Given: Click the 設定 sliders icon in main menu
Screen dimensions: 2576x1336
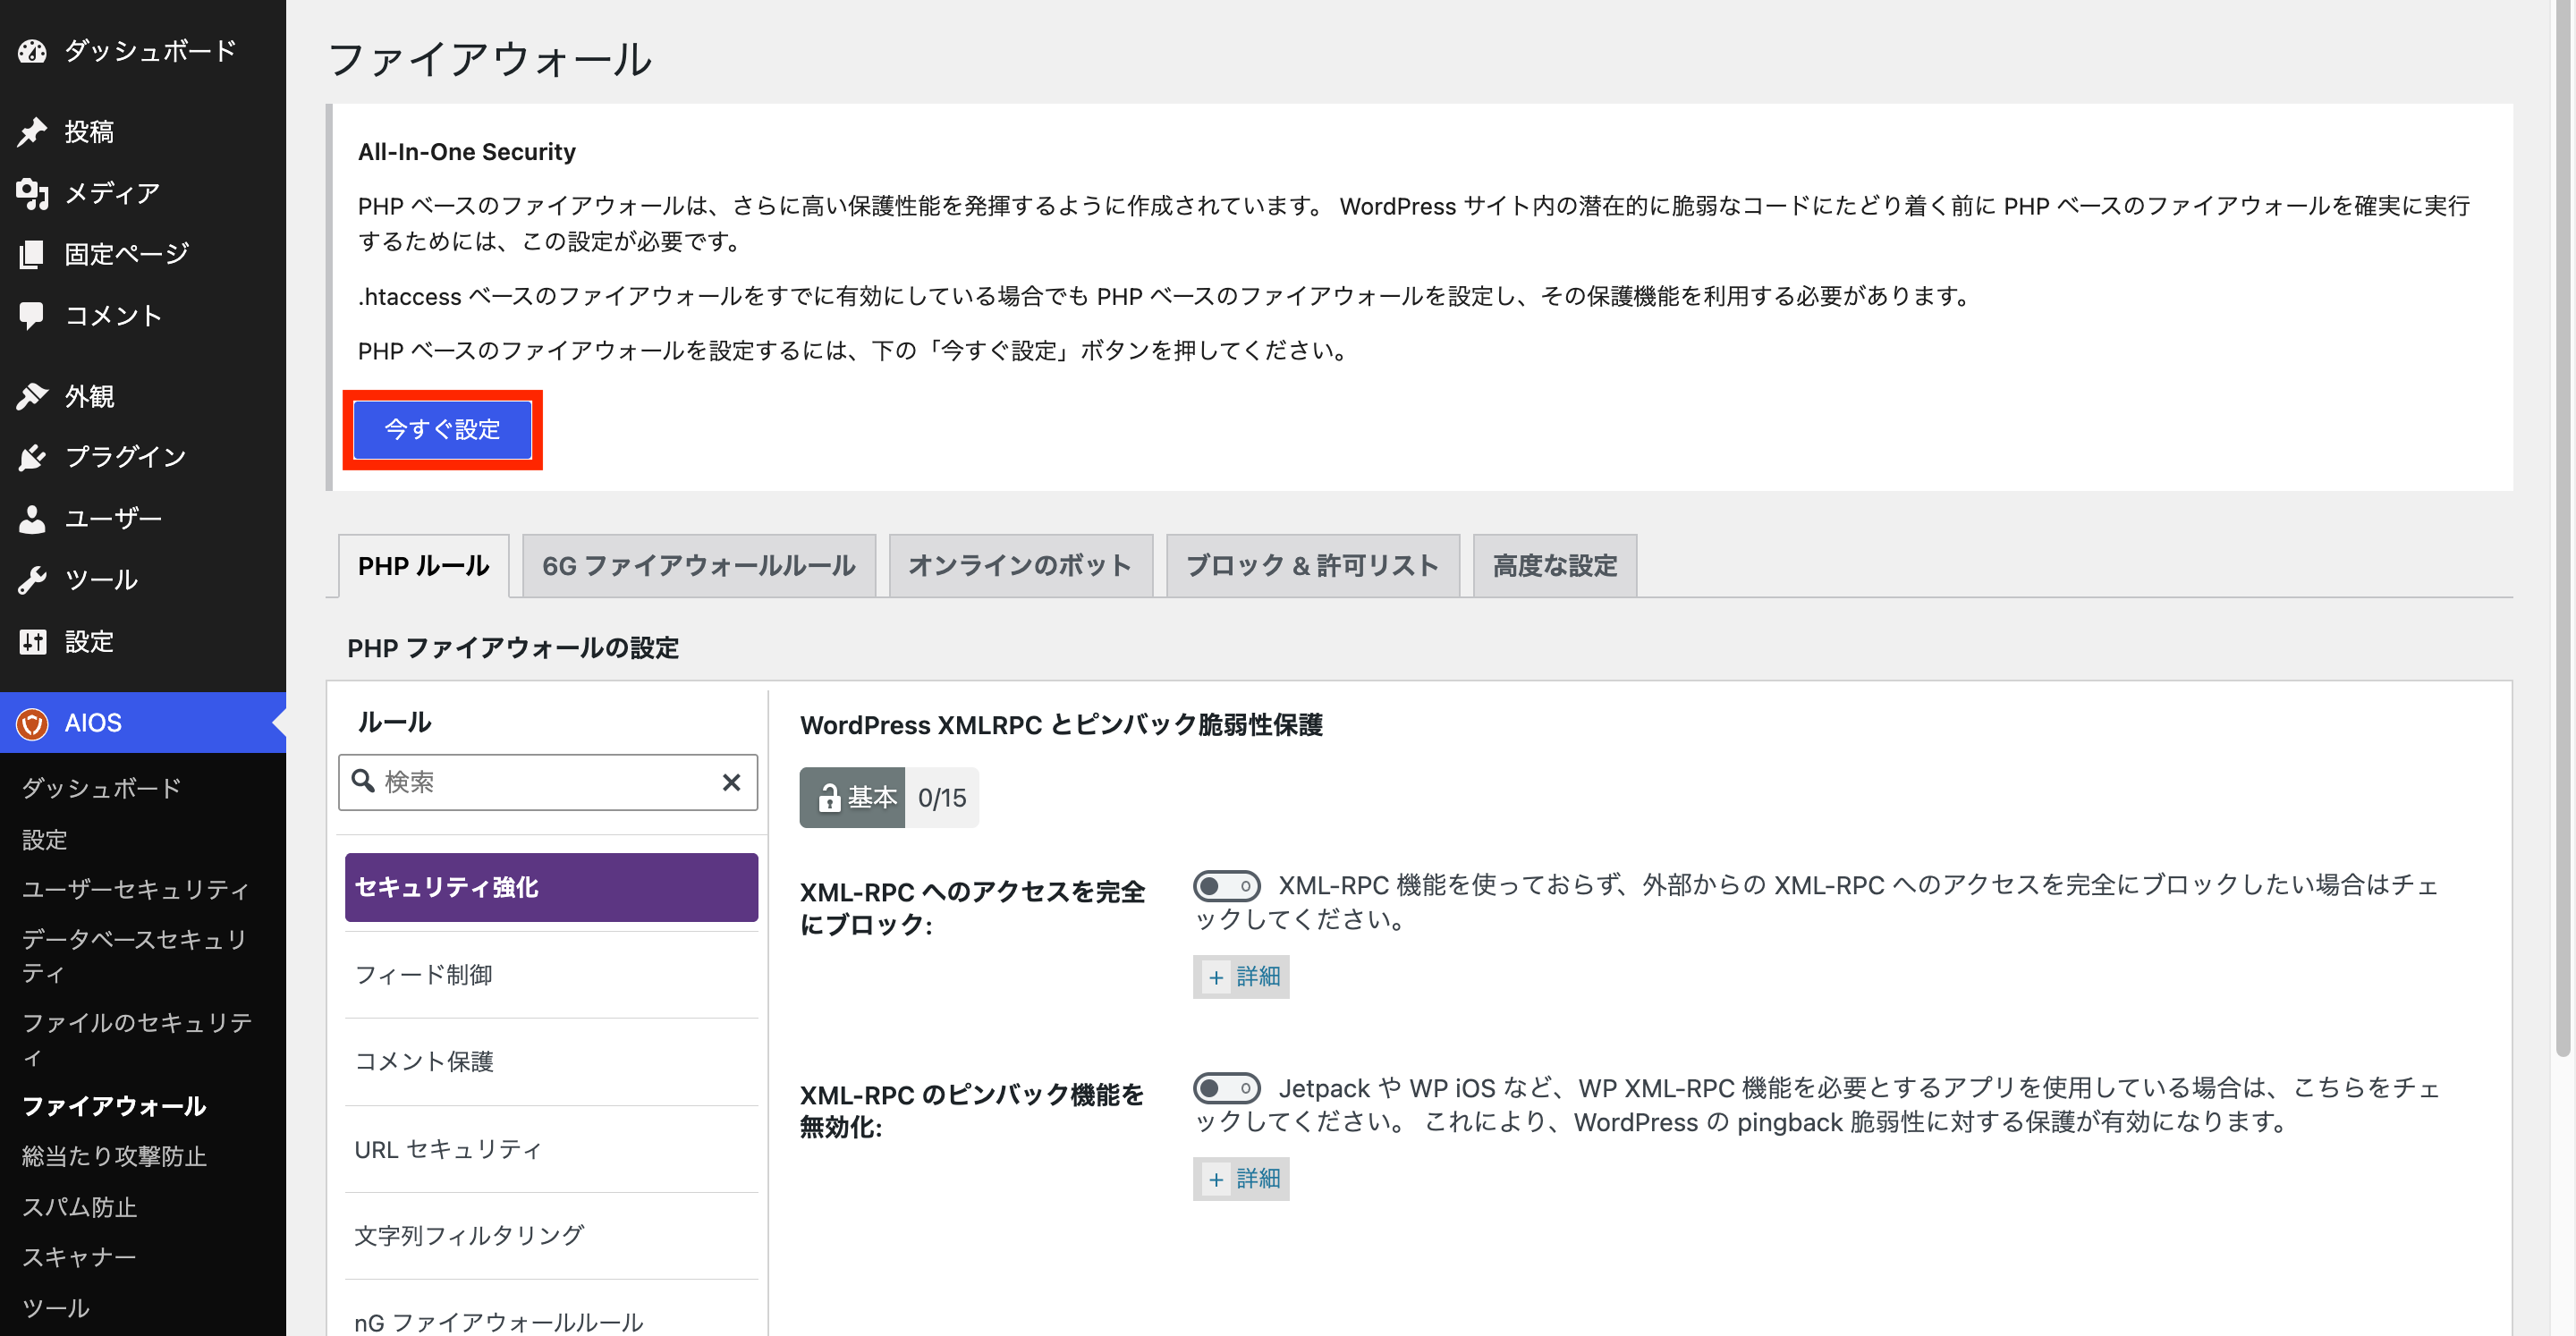Looking at the screenshot, I should (32, 641).
